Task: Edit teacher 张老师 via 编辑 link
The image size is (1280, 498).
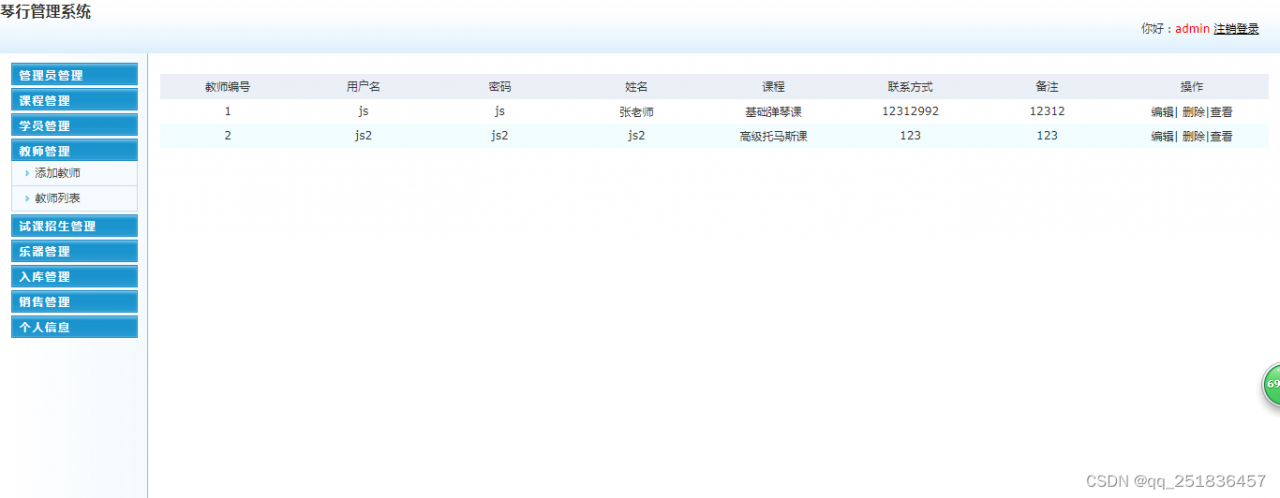Action: (1162, 112)
